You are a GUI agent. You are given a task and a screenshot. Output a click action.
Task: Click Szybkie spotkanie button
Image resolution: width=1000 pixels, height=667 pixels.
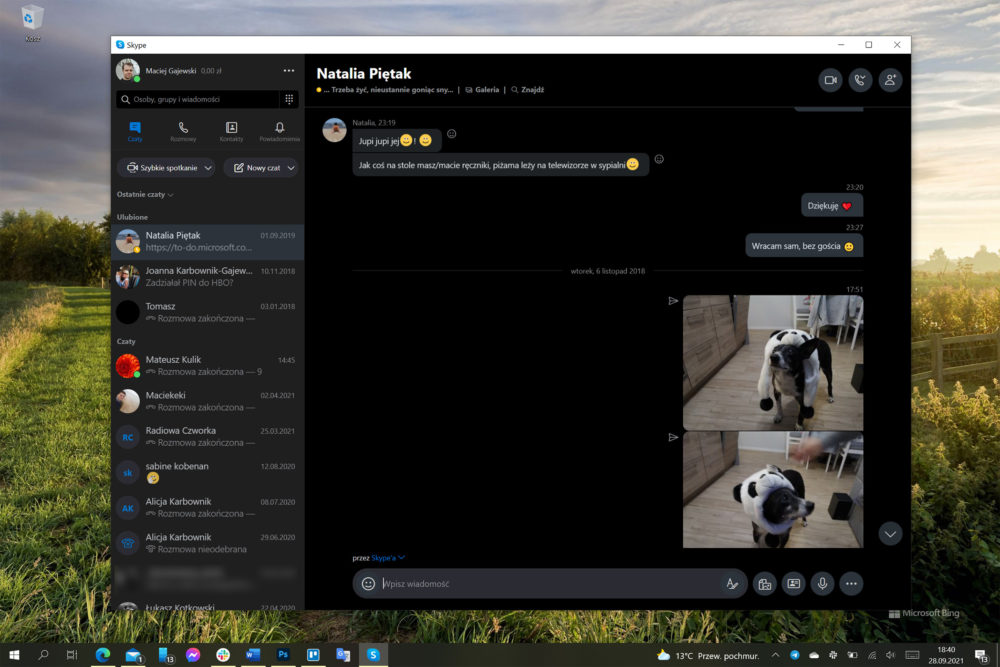point(163,168)
